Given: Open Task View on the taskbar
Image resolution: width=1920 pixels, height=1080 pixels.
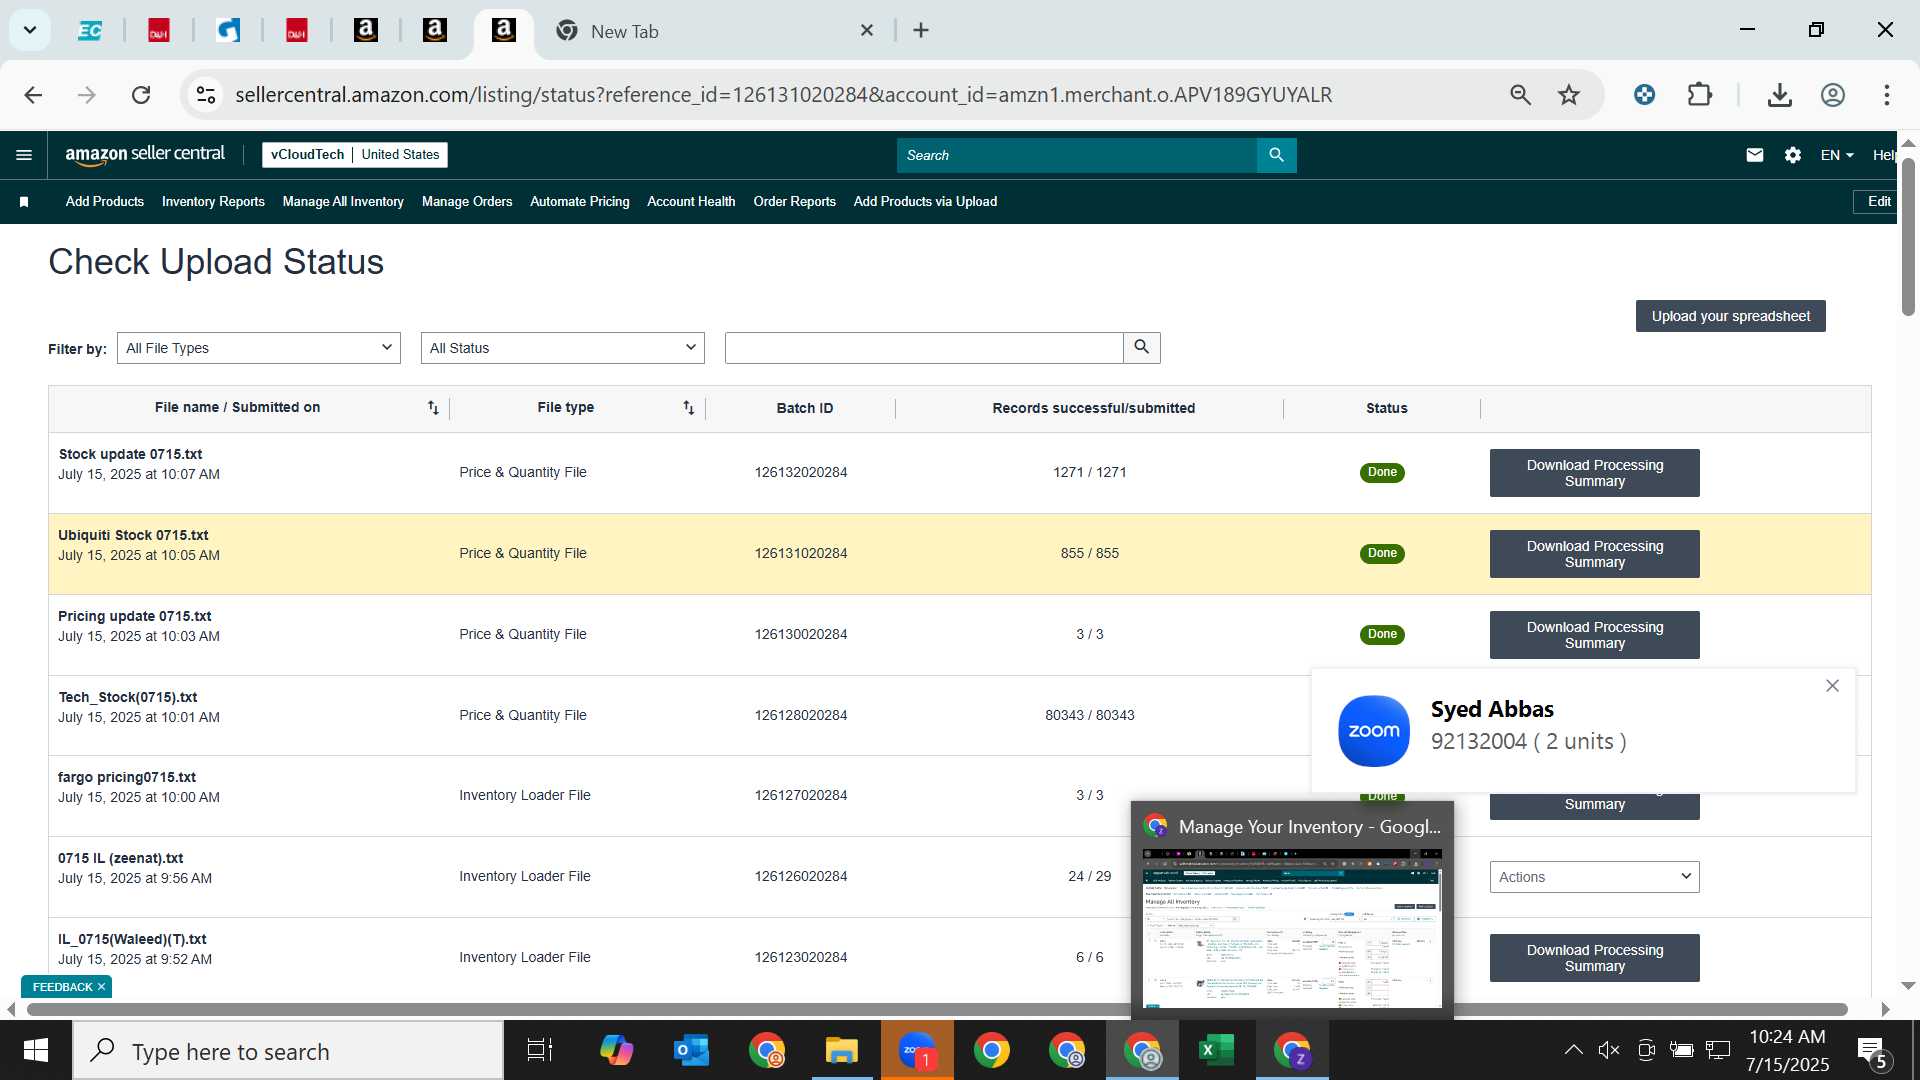Looking at the screenshot, I should coord(539,1051).
